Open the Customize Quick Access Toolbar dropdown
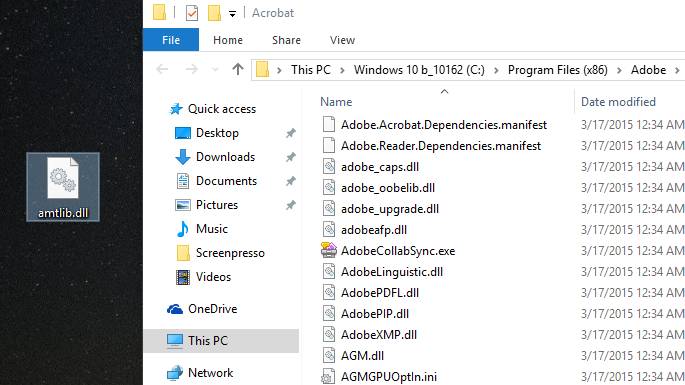 click(232, 14)
